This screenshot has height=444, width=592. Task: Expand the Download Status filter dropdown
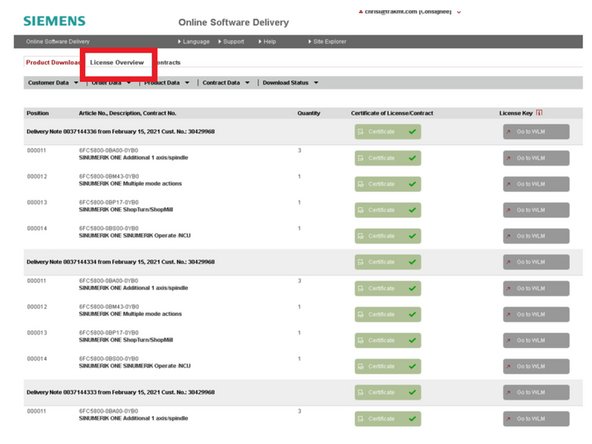[x=290, y=83]
